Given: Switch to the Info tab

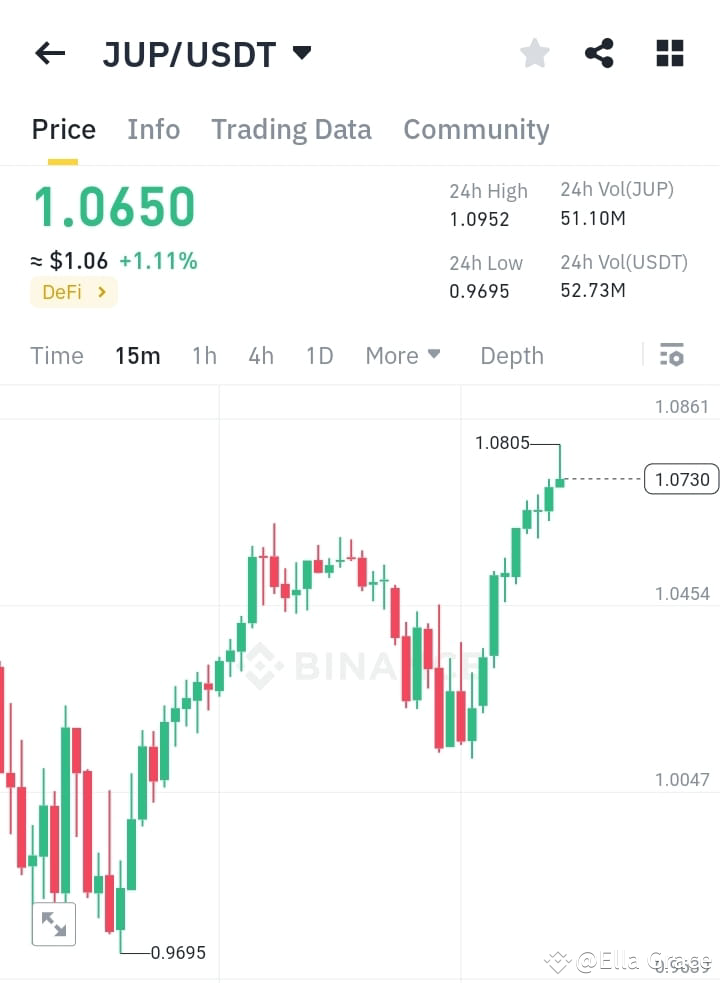Looking at the screenshot, I should pyautogui.click(x=153, y=129).
